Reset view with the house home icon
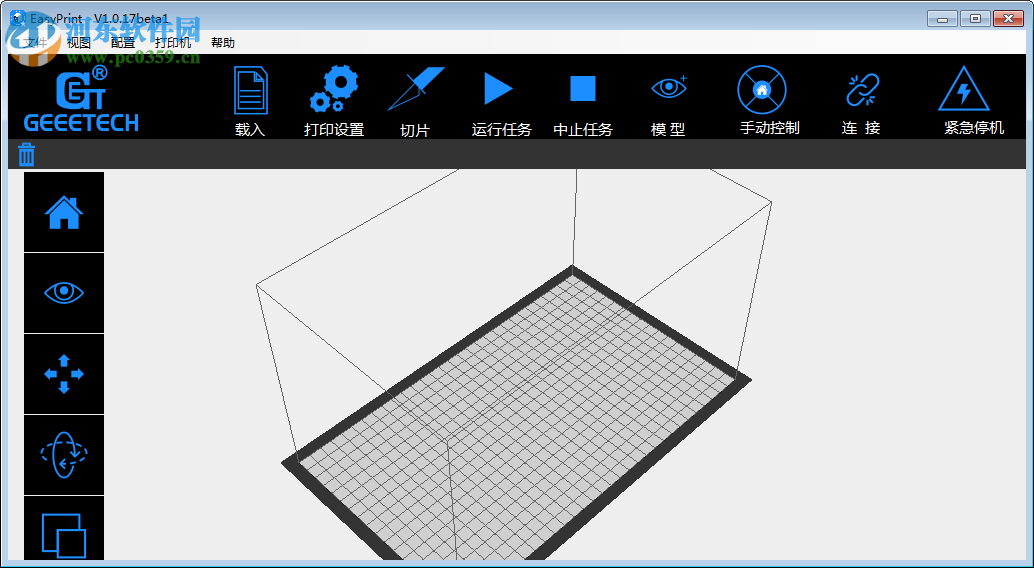The image size is (1034, 568). click(64, 212)
